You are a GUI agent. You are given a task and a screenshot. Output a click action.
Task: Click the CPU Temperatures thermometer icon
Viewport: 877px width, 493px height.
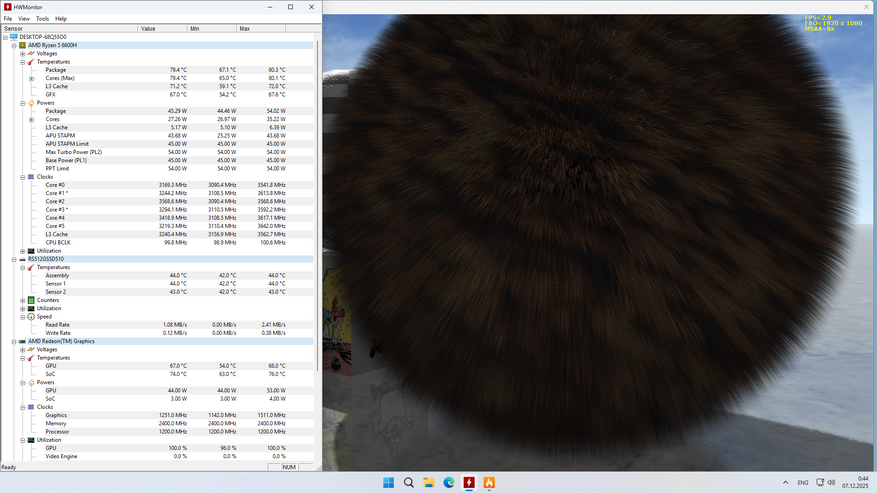(31, 62)
